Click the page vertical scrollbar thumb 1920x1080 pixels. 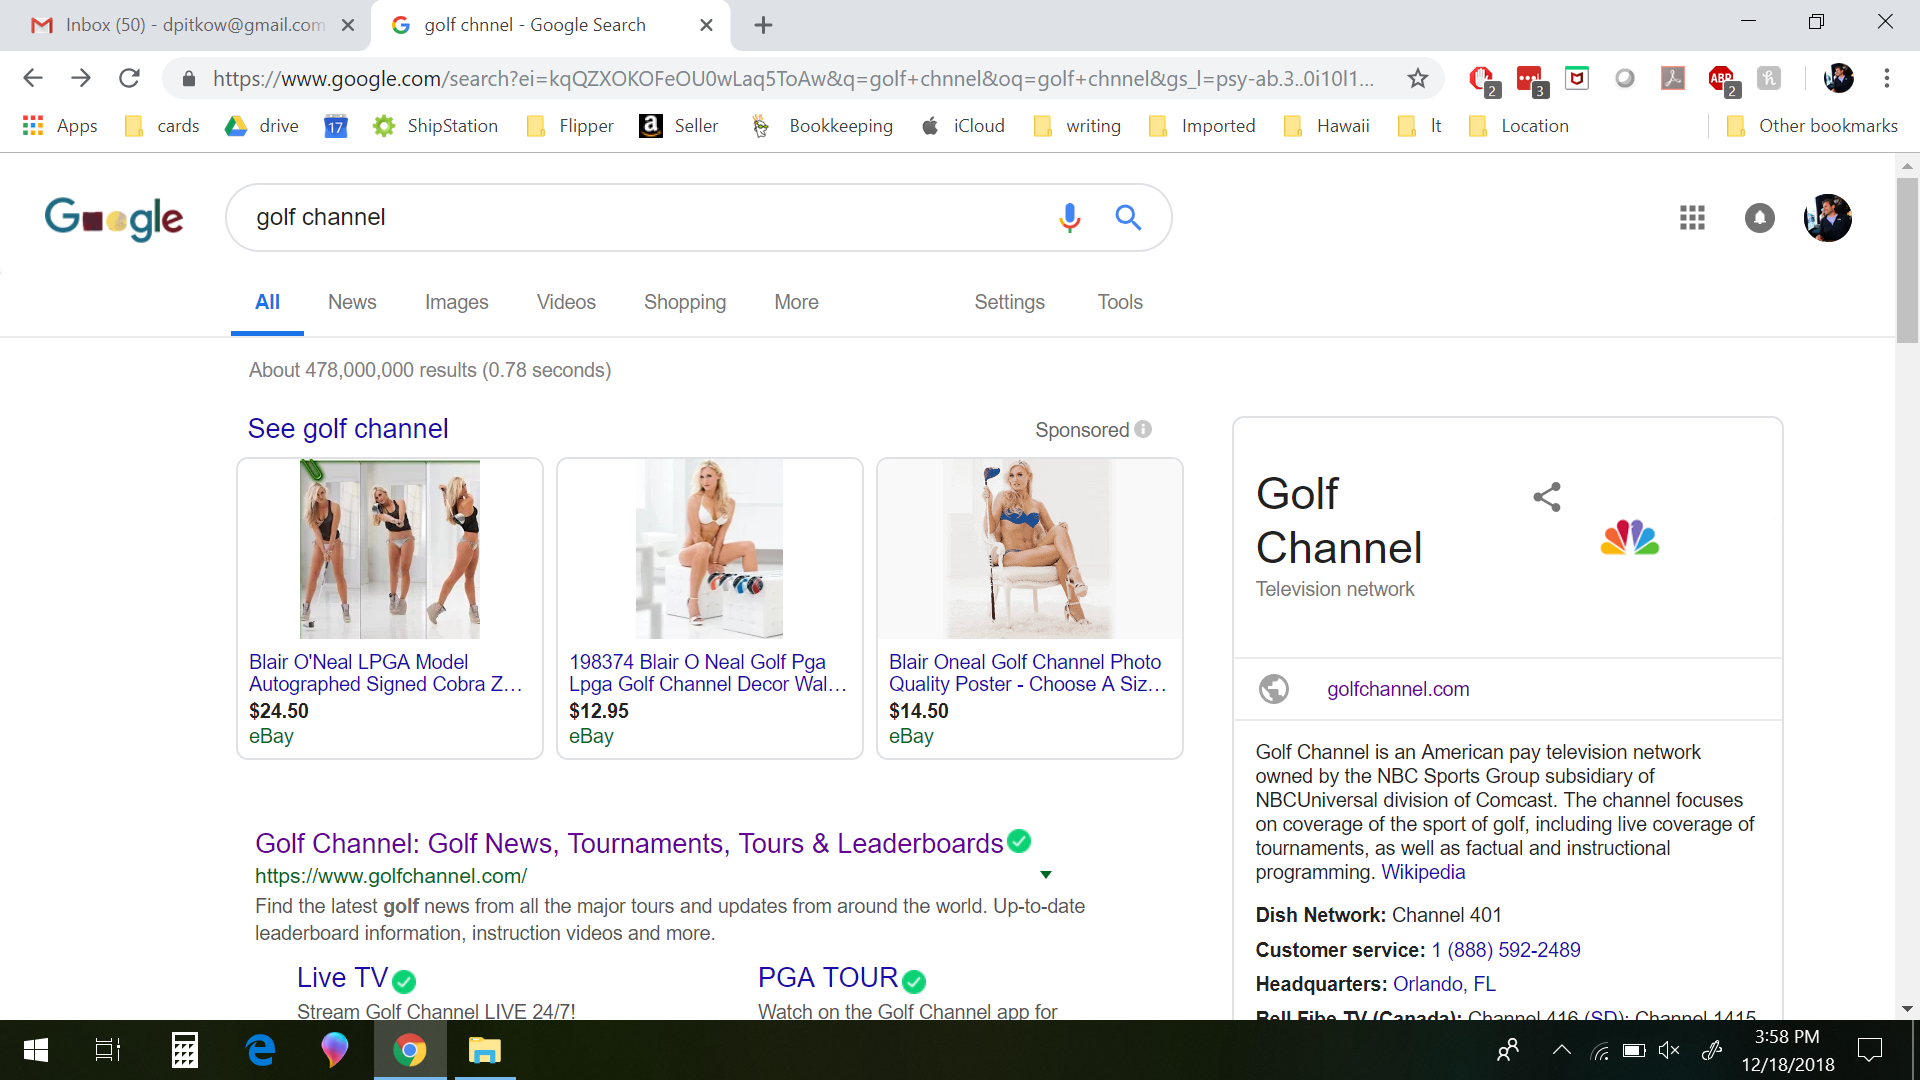pos(1906,260)
